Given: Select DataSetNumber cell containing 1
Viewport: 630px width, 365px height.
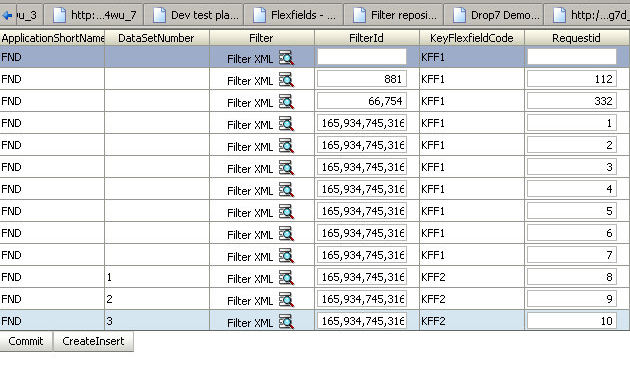Looking at the screenshot, I should 157,277.
